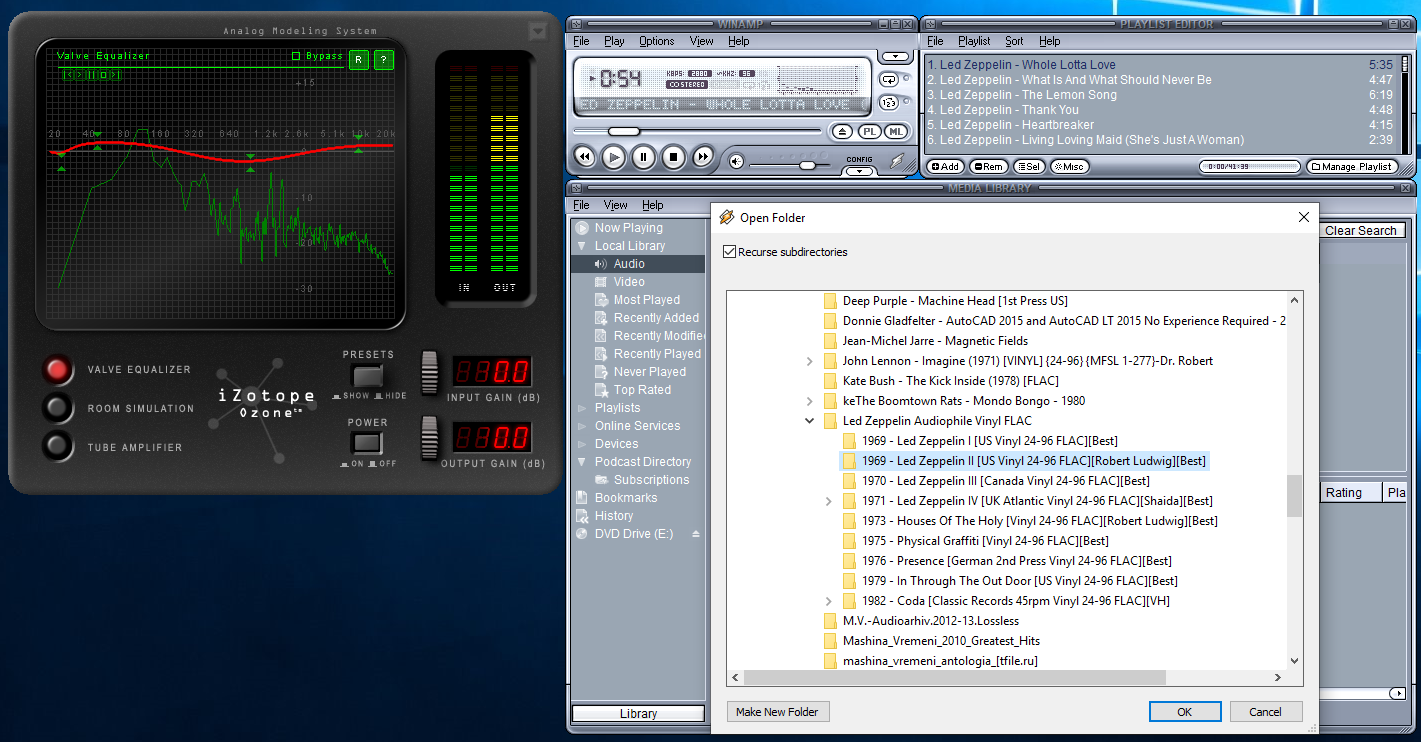Click Cancel in the Open Folder dialog
This screenshot has width=1421, height=742.
click(x=1265, y=712)
